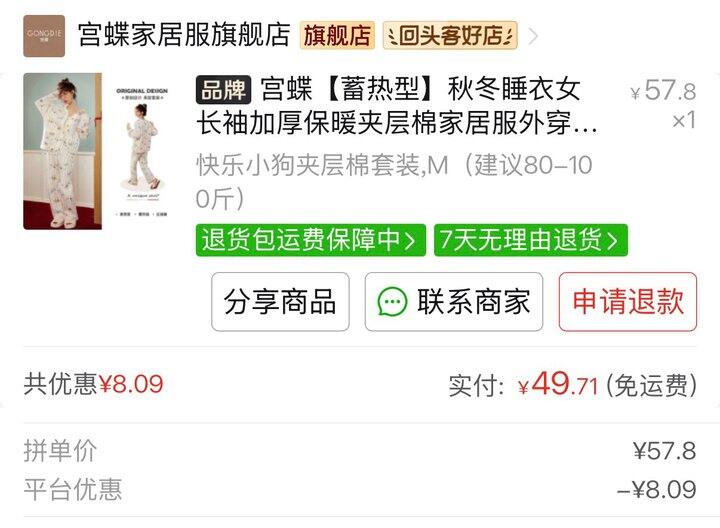Open store name 宫蝶家居服旗舰店
The width and height of the screenshot is (720, 528).
pos(184,35)
